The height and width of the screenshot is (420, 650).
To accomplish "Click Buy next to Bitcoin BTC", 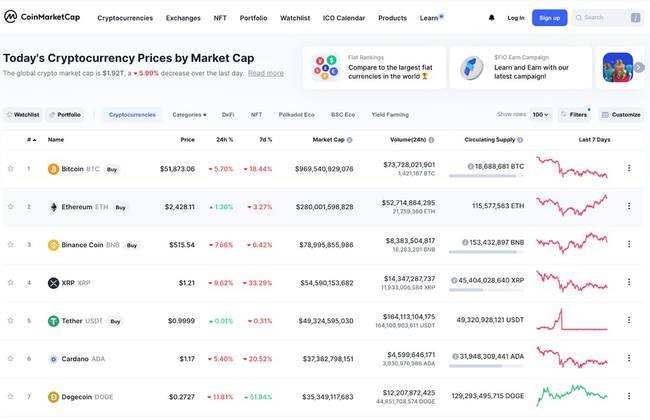I will [112, 170].
